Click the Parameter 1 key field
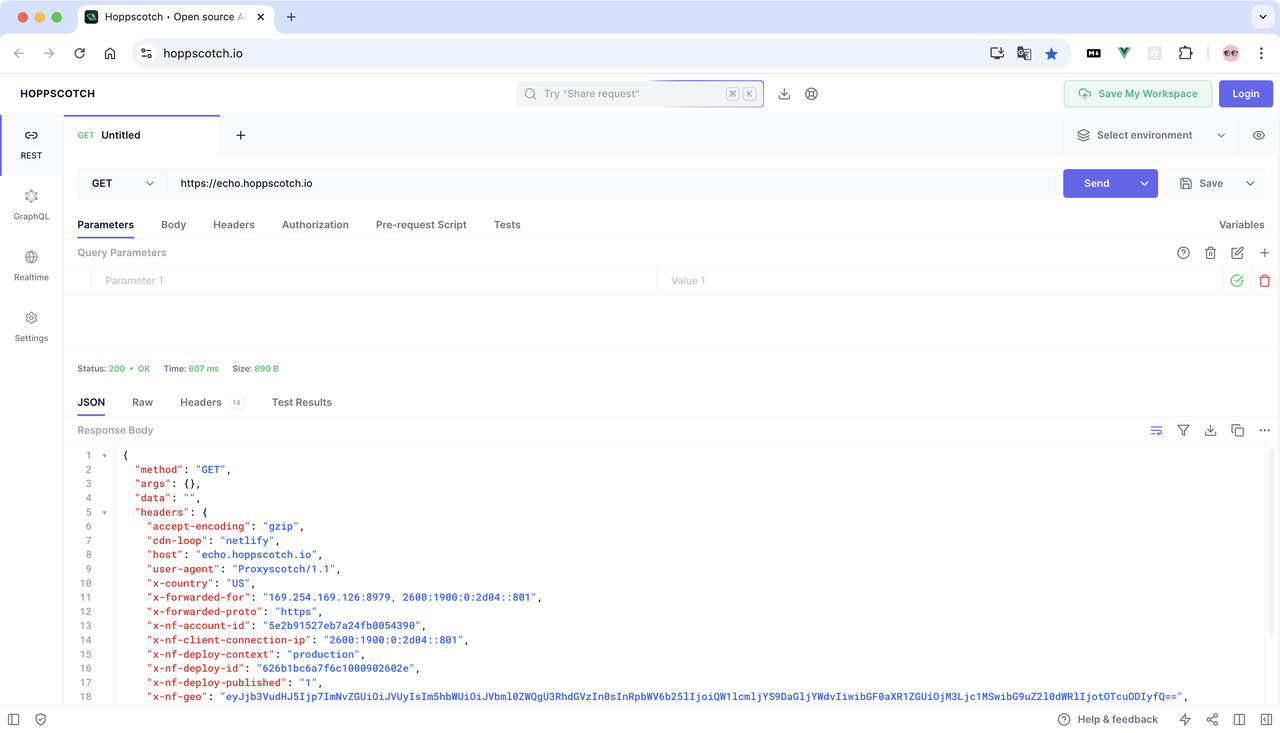Screen dimensions: 1280x733 click(x=374, y=281)
